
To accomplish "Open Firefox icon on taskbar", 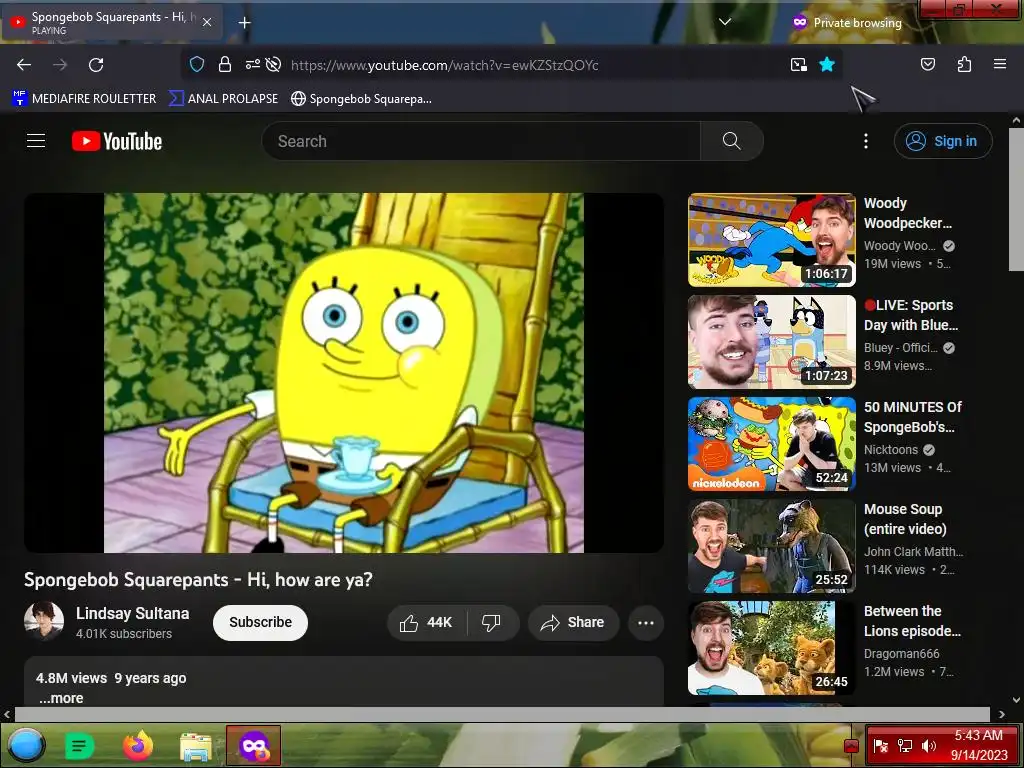I will coord(138,745).
